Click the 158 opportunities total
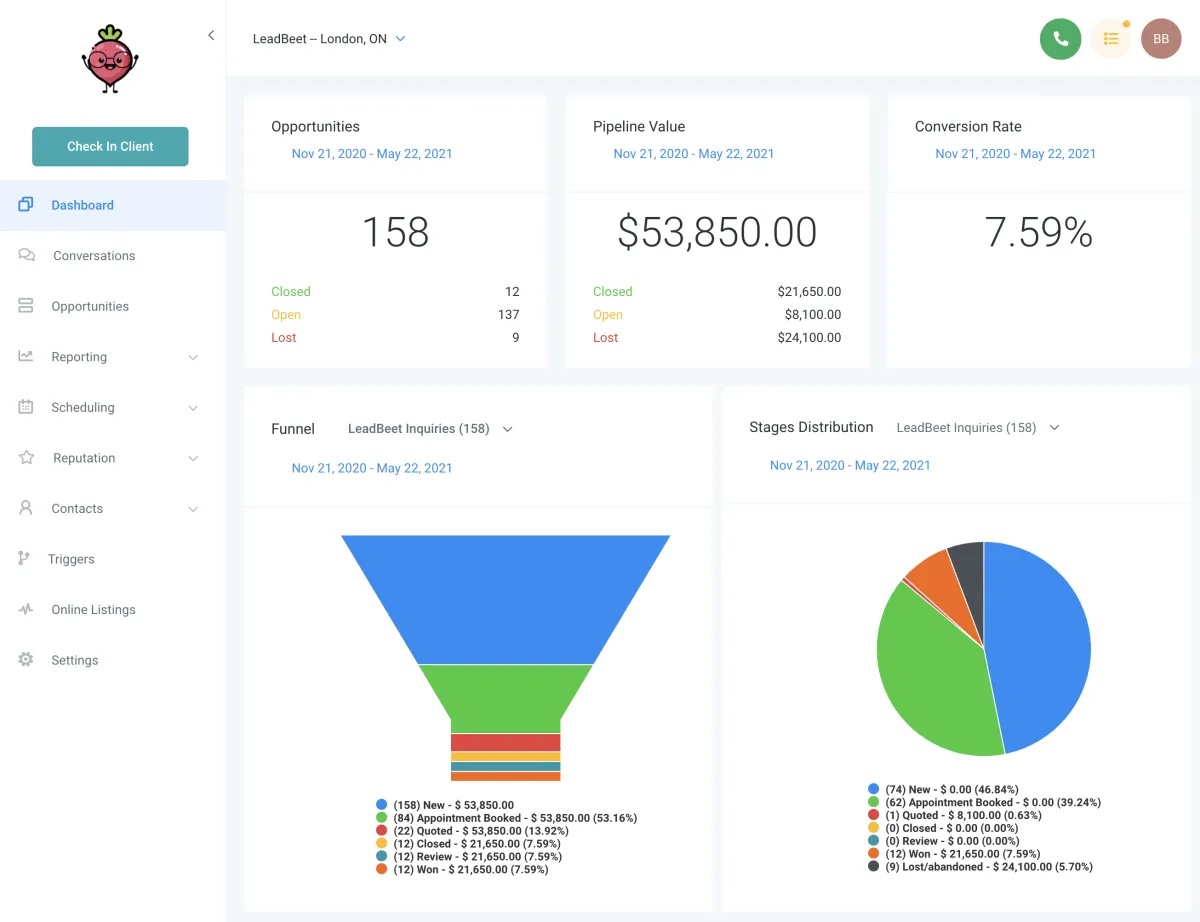This screenshot has width=1200, height=922. tap(395, 232)
